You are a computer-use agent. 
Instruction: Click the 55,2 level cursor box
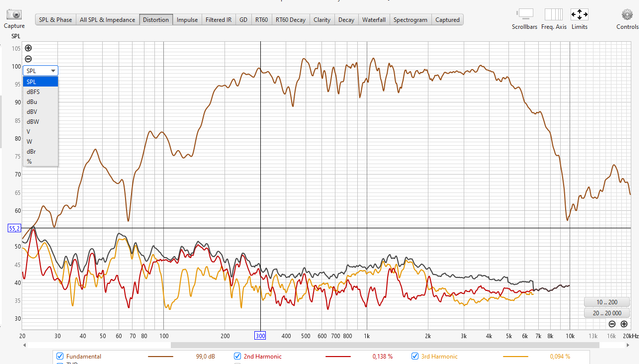pos(14,228)
